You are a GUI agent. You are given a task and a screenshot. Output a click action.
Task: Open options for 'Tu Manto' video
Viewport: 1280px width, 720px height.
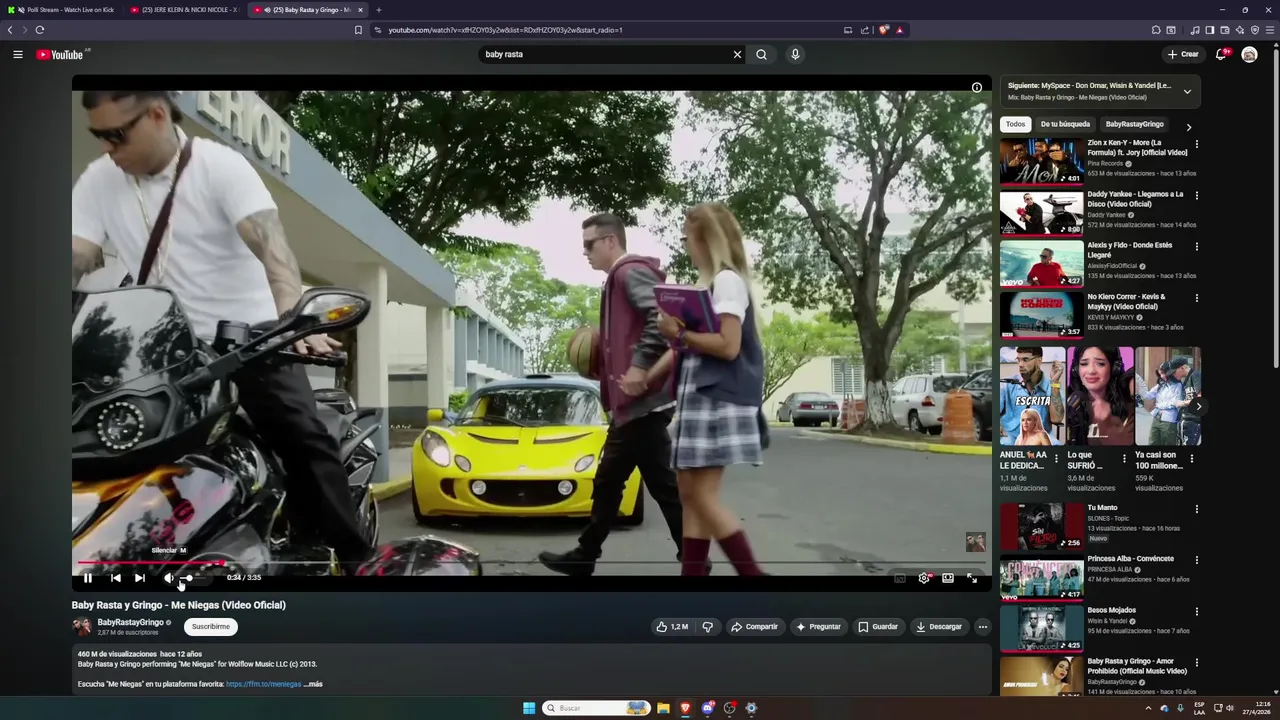point(1196,509)
